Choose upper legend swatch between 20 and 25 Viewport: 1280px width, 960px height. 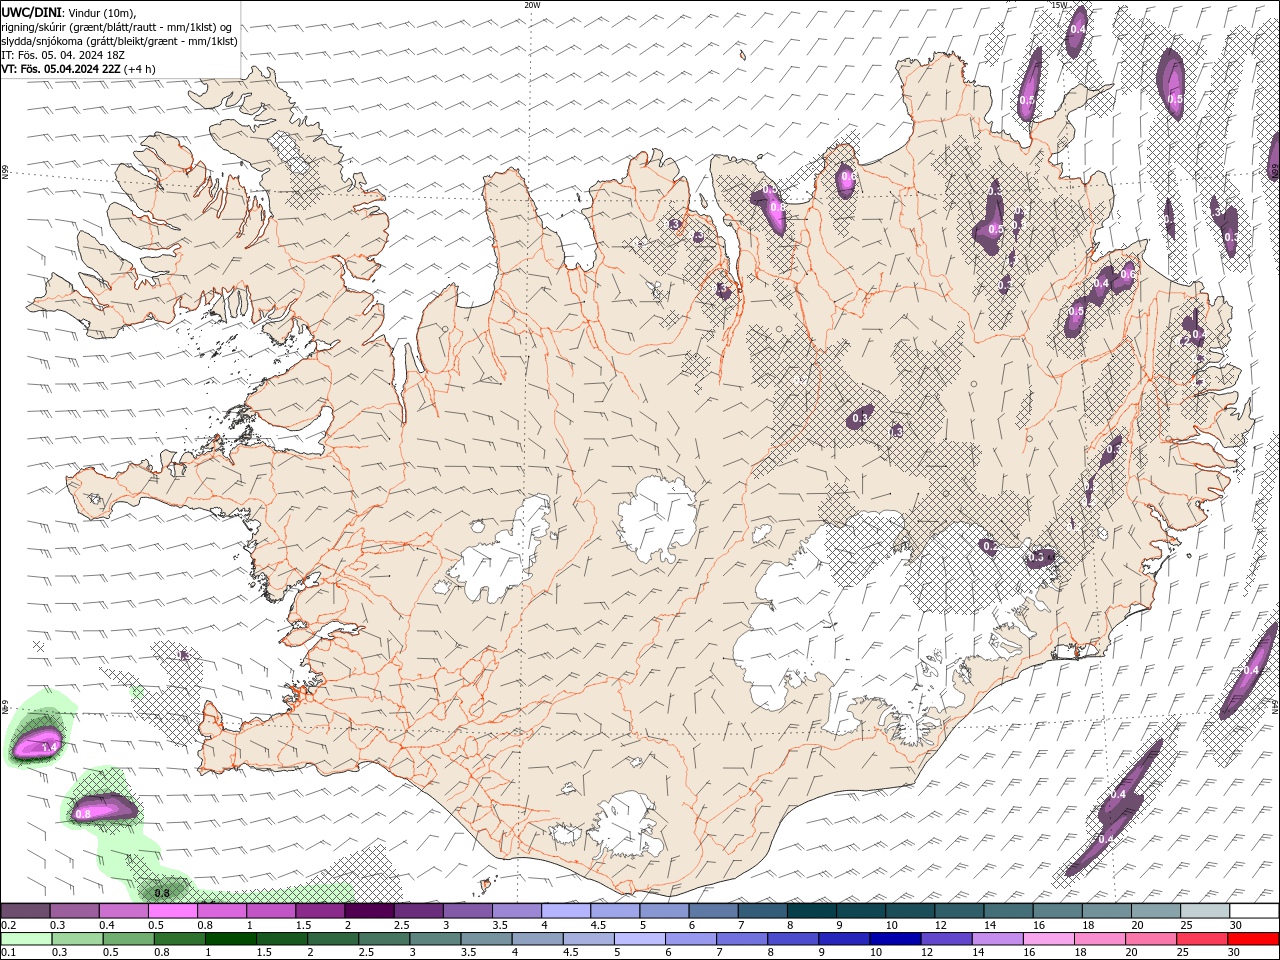(x=1154, y=911)
